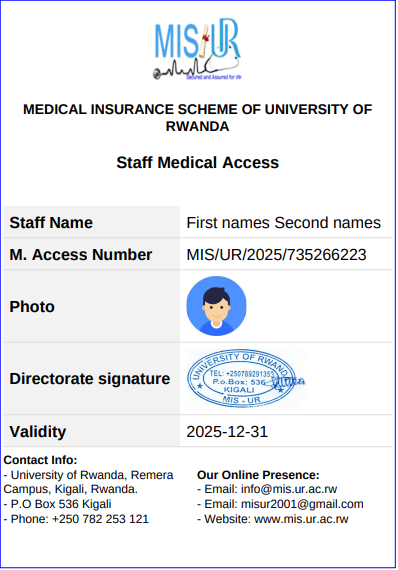Open the misur2001@gmail.com email link

coord(302,504)
